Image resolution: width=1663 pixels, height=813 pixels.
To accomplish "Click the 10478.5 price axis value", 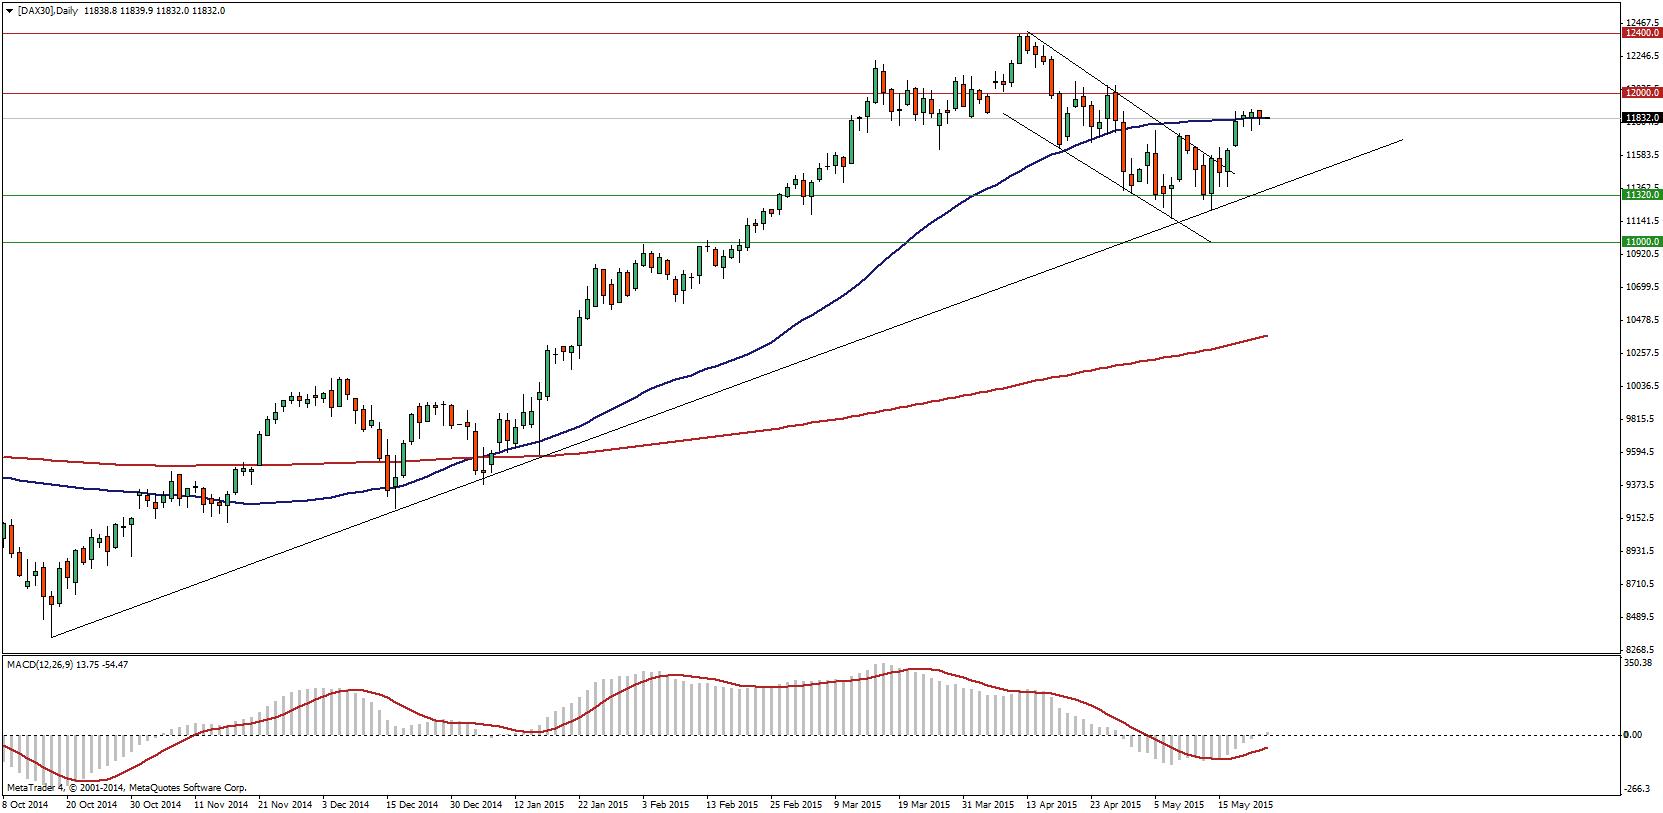I will pyautogui.click(x=1644, y=320).
